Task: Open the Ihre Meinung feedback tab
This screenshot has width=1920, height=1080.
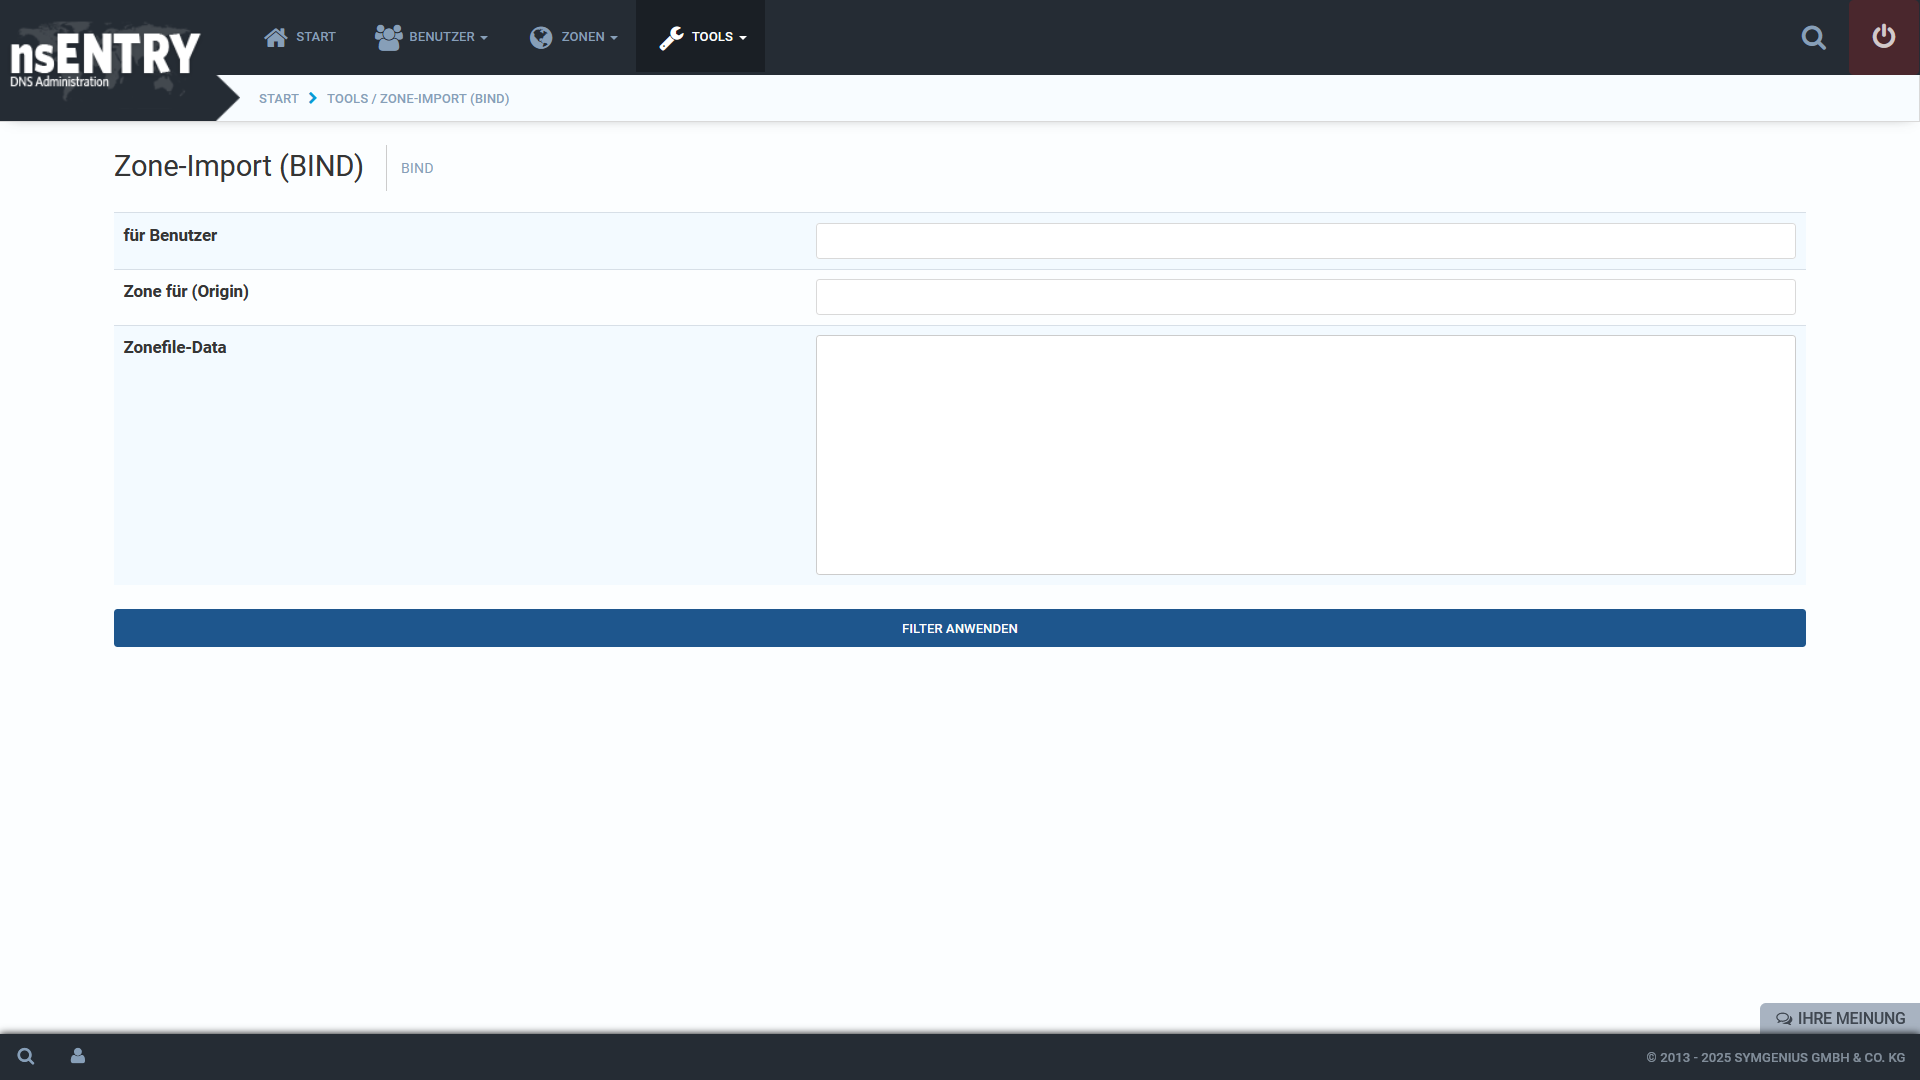Action: [1840, 1018]
